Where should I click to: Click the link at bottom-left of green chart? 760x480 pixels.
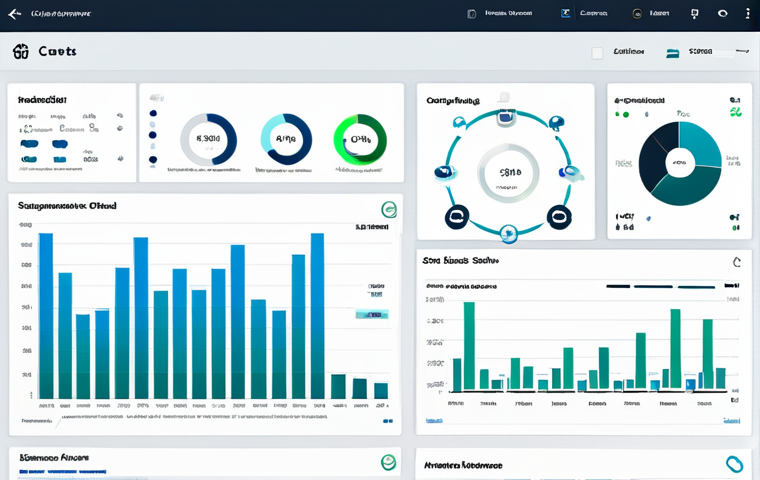coord(434,420)
